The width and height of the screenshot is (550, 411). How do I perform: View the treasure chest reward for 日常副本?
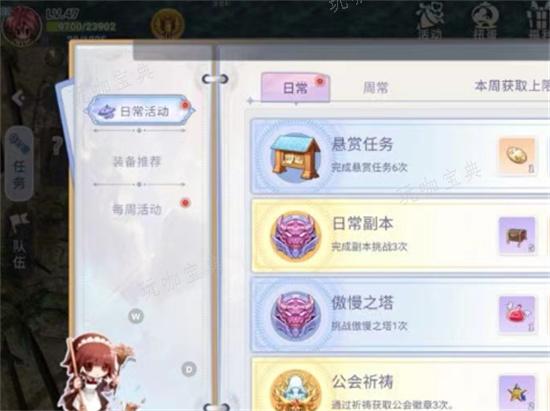(517, 235)
